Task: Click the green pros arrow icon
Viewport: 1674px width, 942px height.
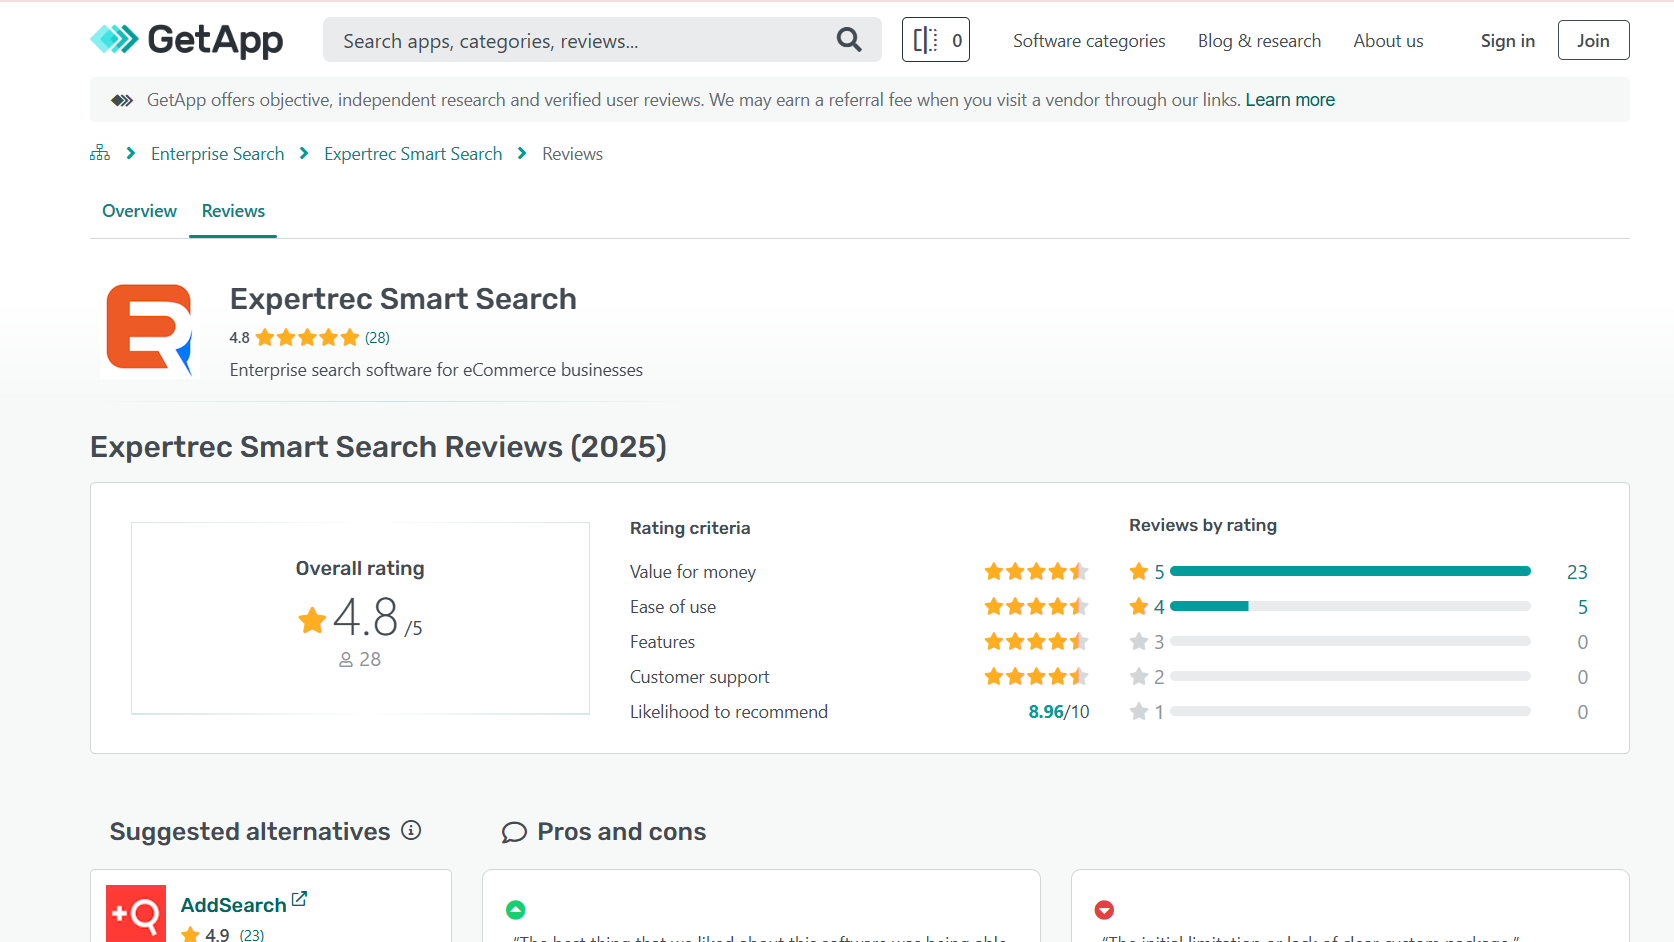Action: pyautogui.click(x=516, y=910)
